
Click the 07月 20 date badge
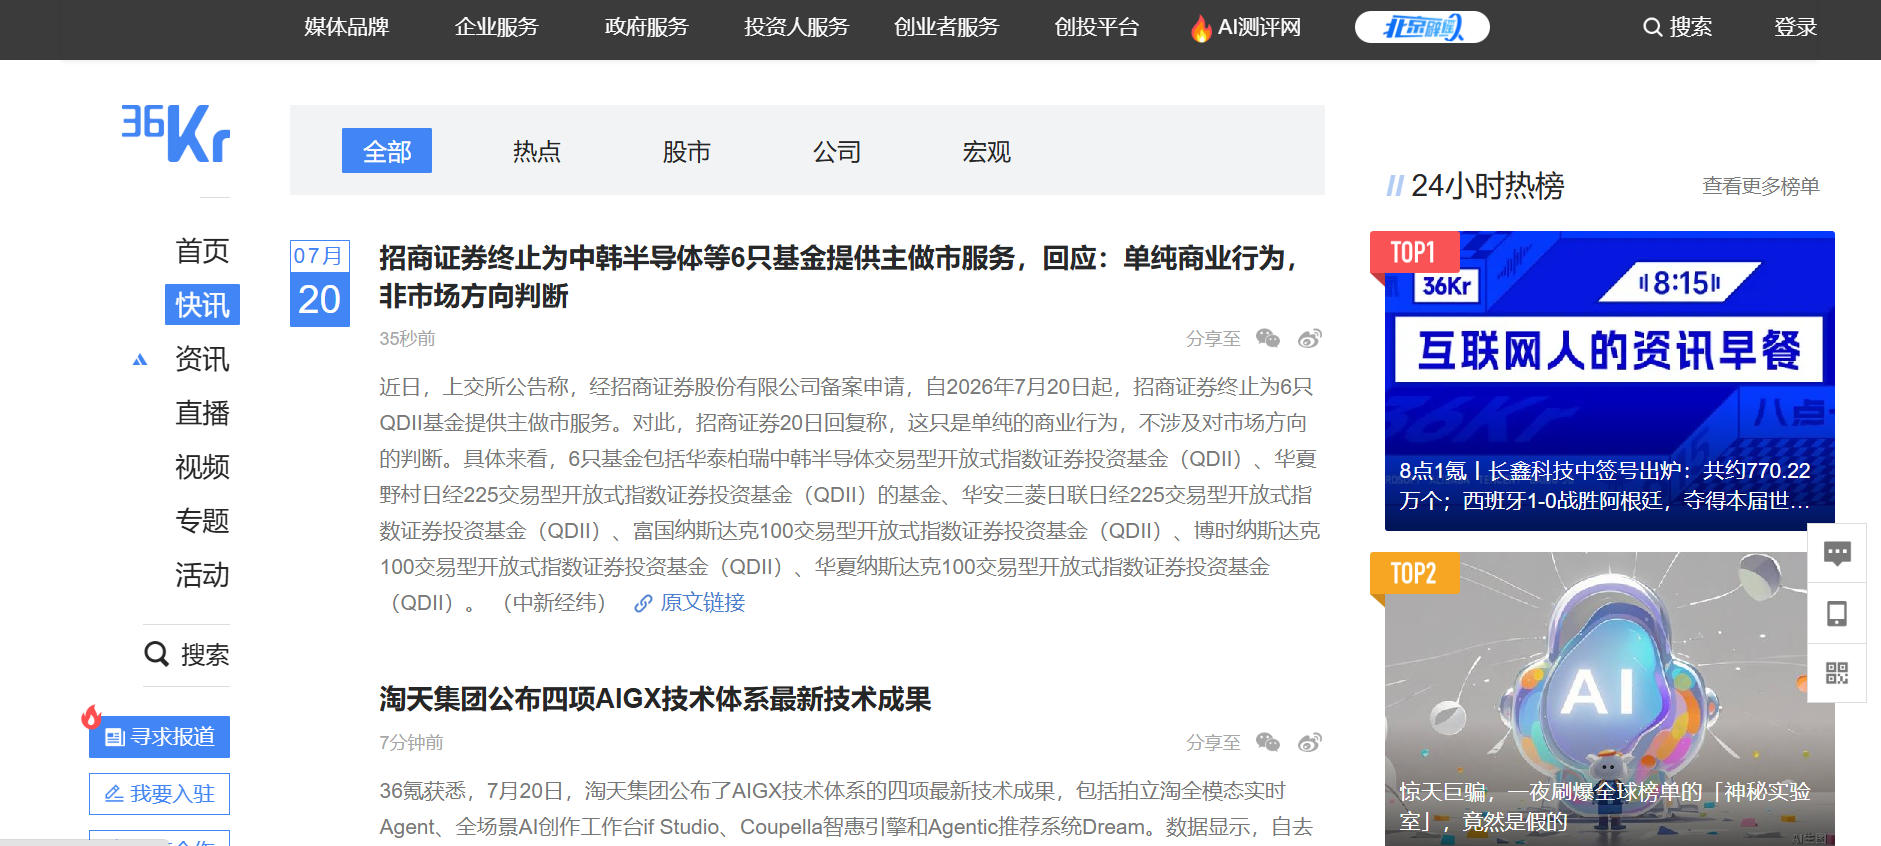pyautogui.click(x=320, y=283)
